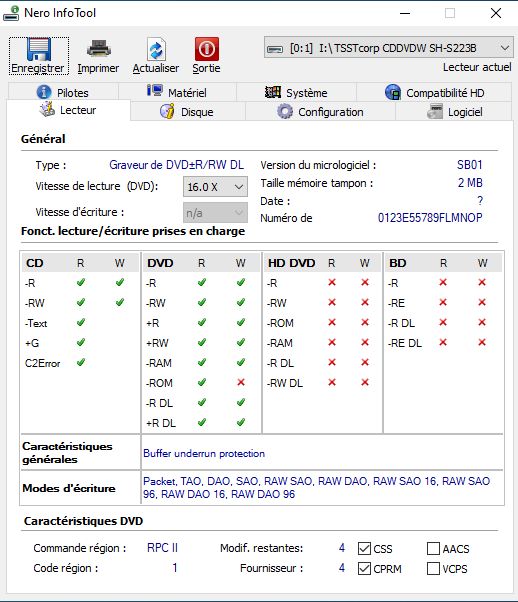The image size is (518, 602).
Task: Click the Enregistrer floppy disk icon
Action: click(x=39, y=49)
